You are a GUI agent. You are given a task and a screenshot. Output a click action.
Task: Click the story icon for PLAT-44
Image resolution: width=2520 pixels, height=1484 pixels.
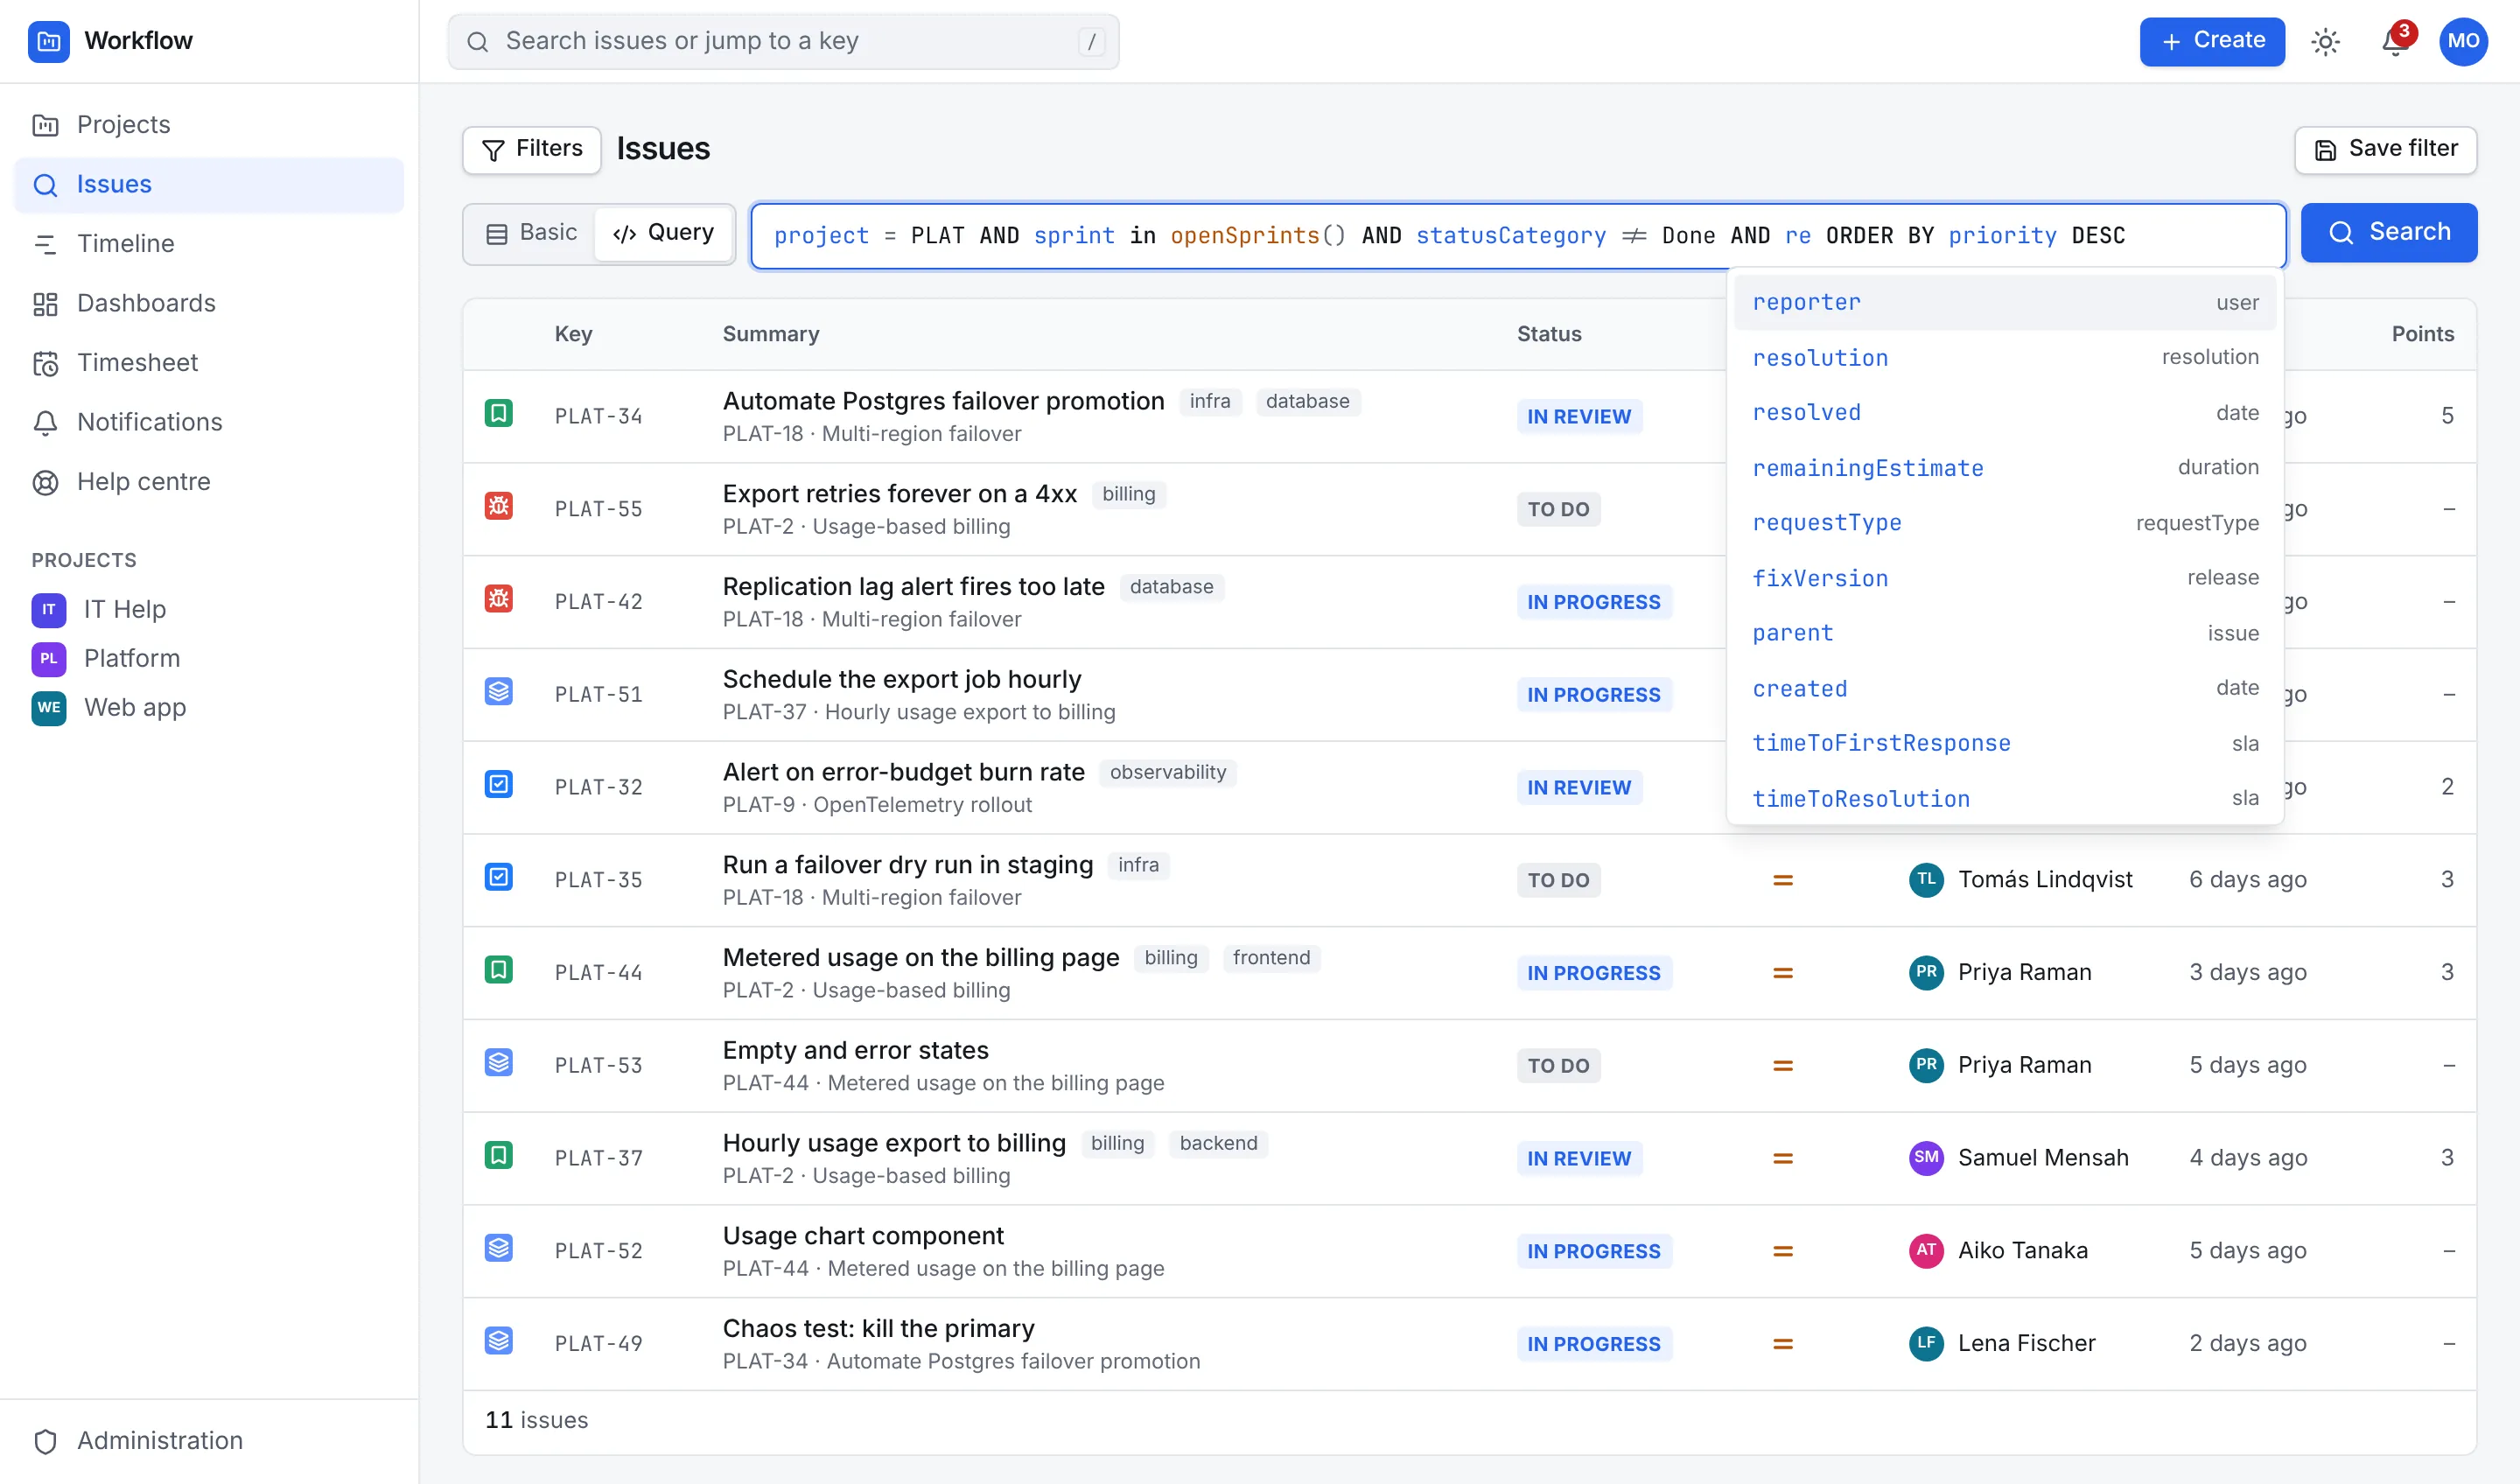498,970
